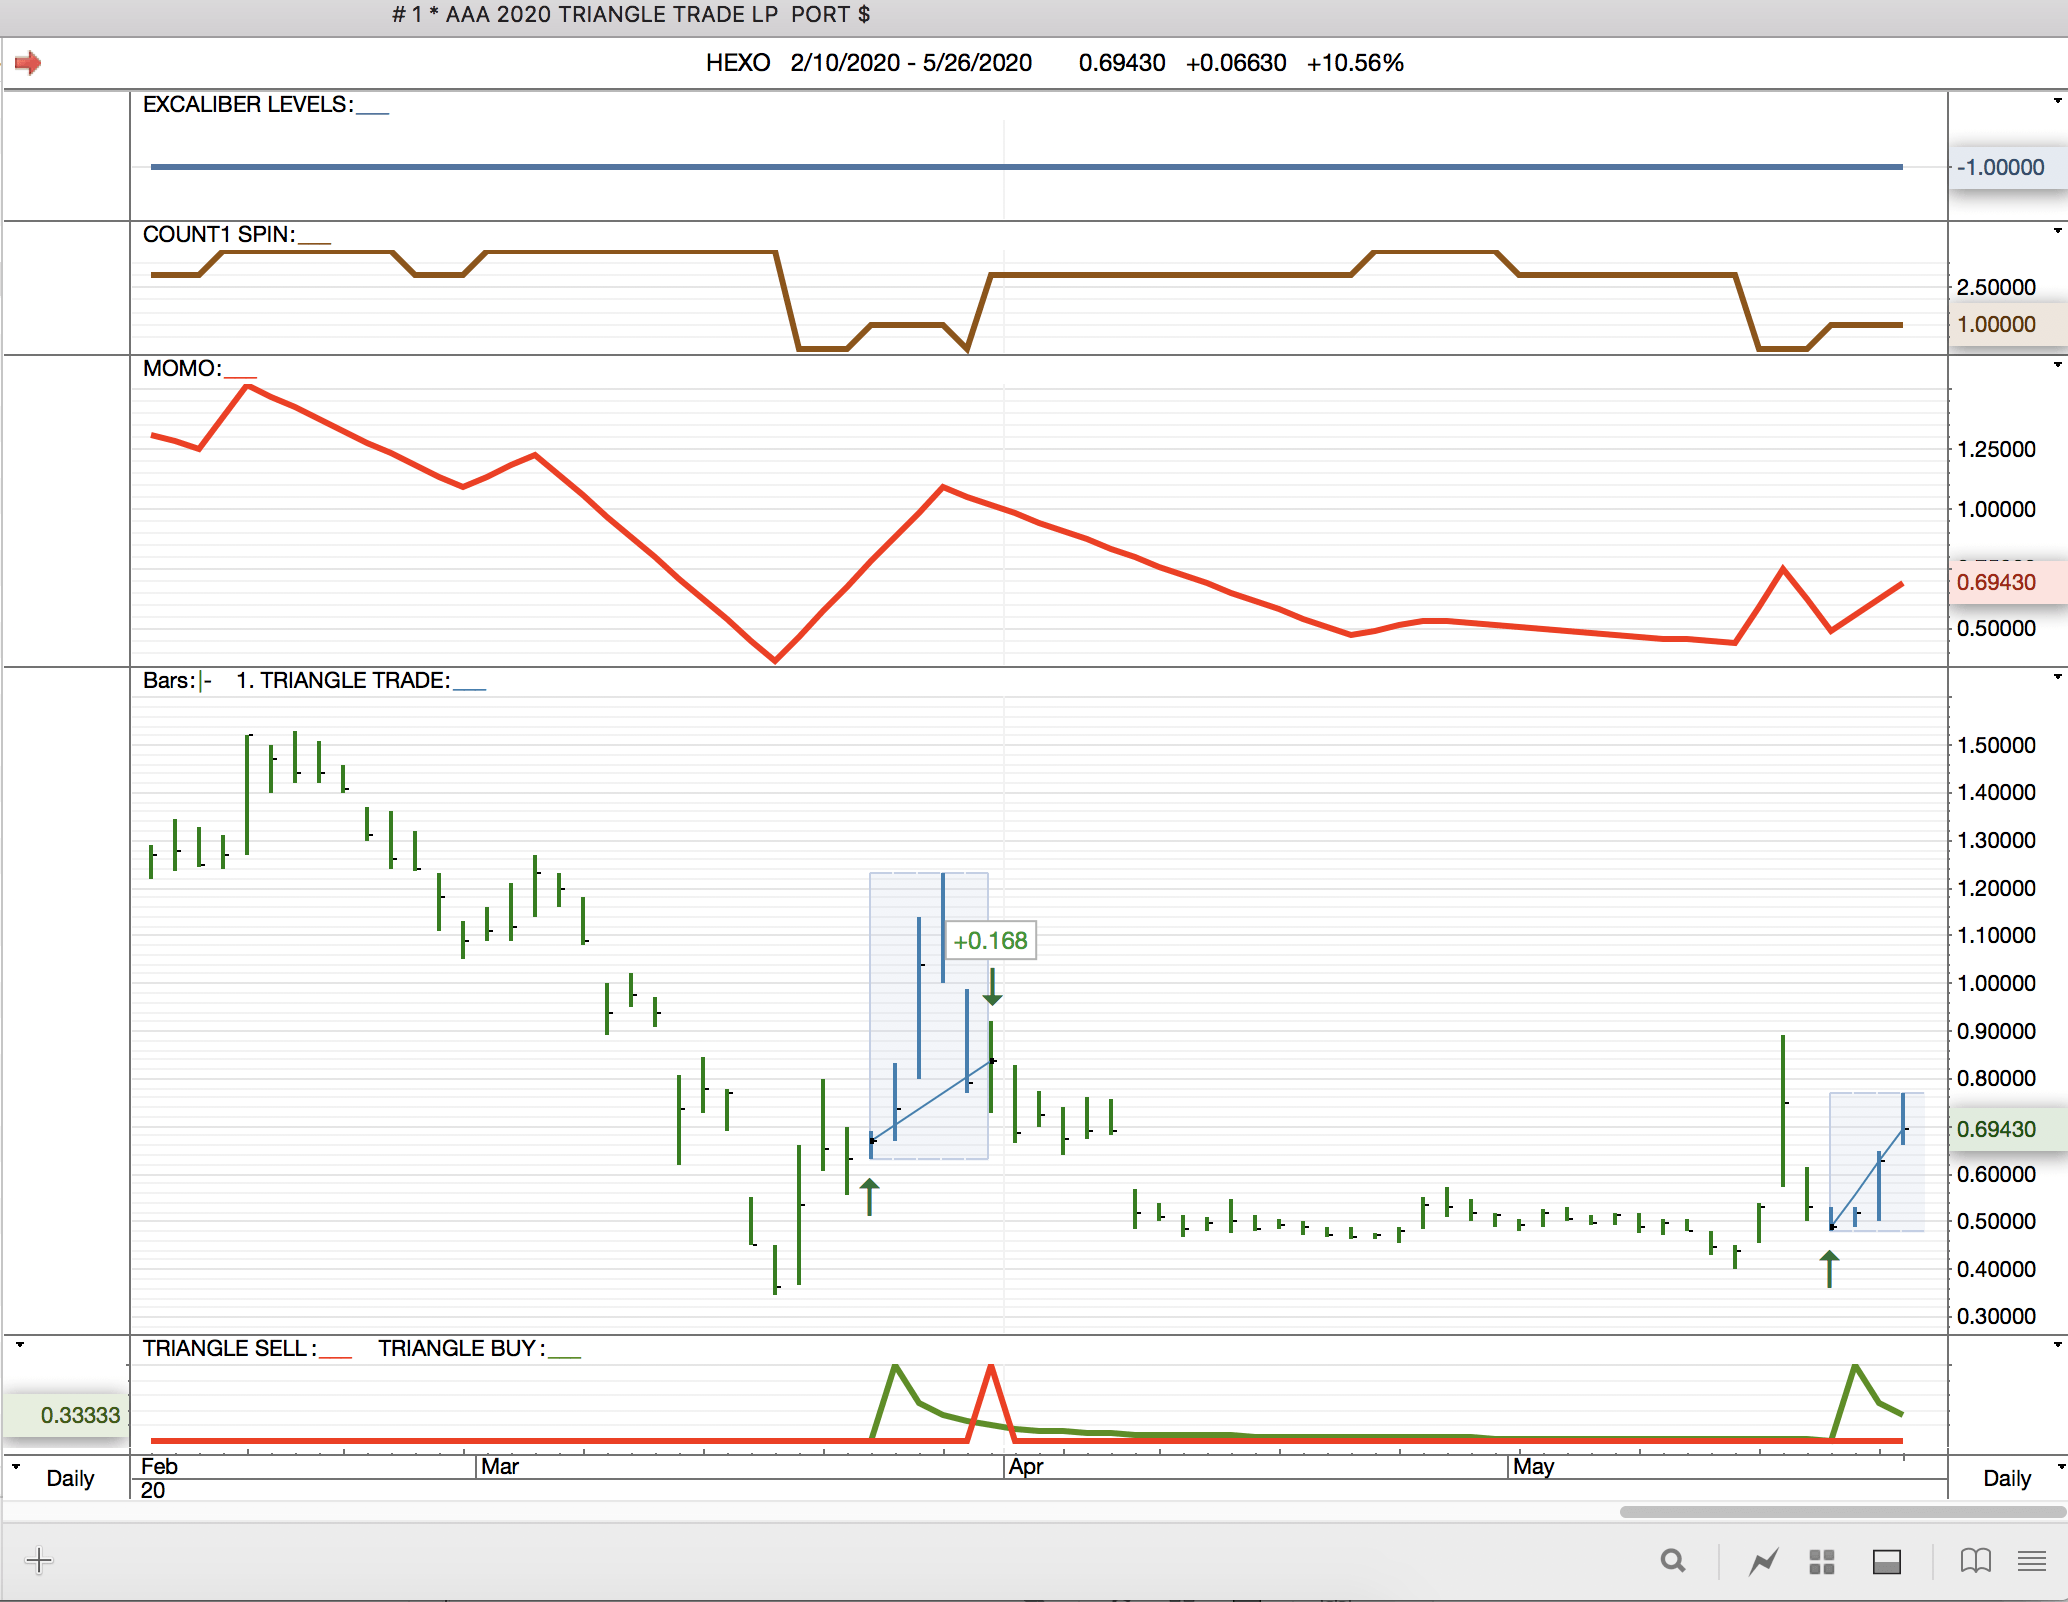Expand the EXCALIBER LEVELS pane dropdown arrow
The image size is (2068, 1602).
[2057, 101]
